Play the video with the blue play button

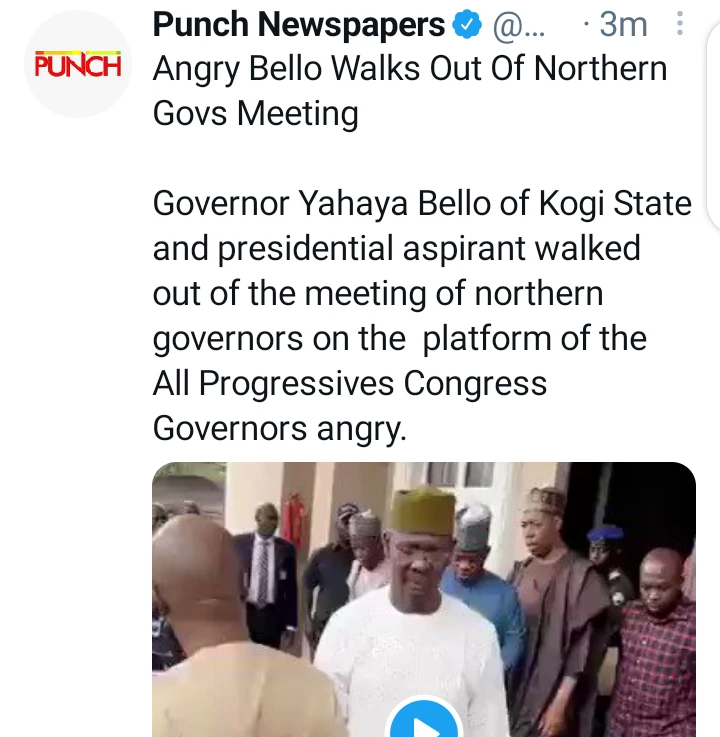pyautogui.click(x=423, y=723)
